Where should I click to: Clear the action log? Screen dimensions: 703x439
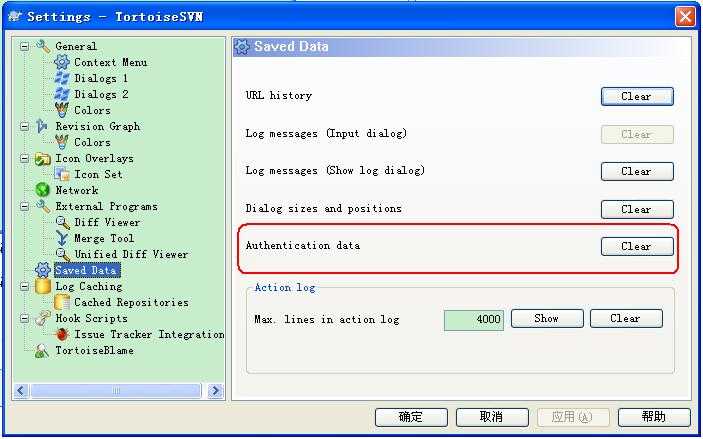[626, 319]
